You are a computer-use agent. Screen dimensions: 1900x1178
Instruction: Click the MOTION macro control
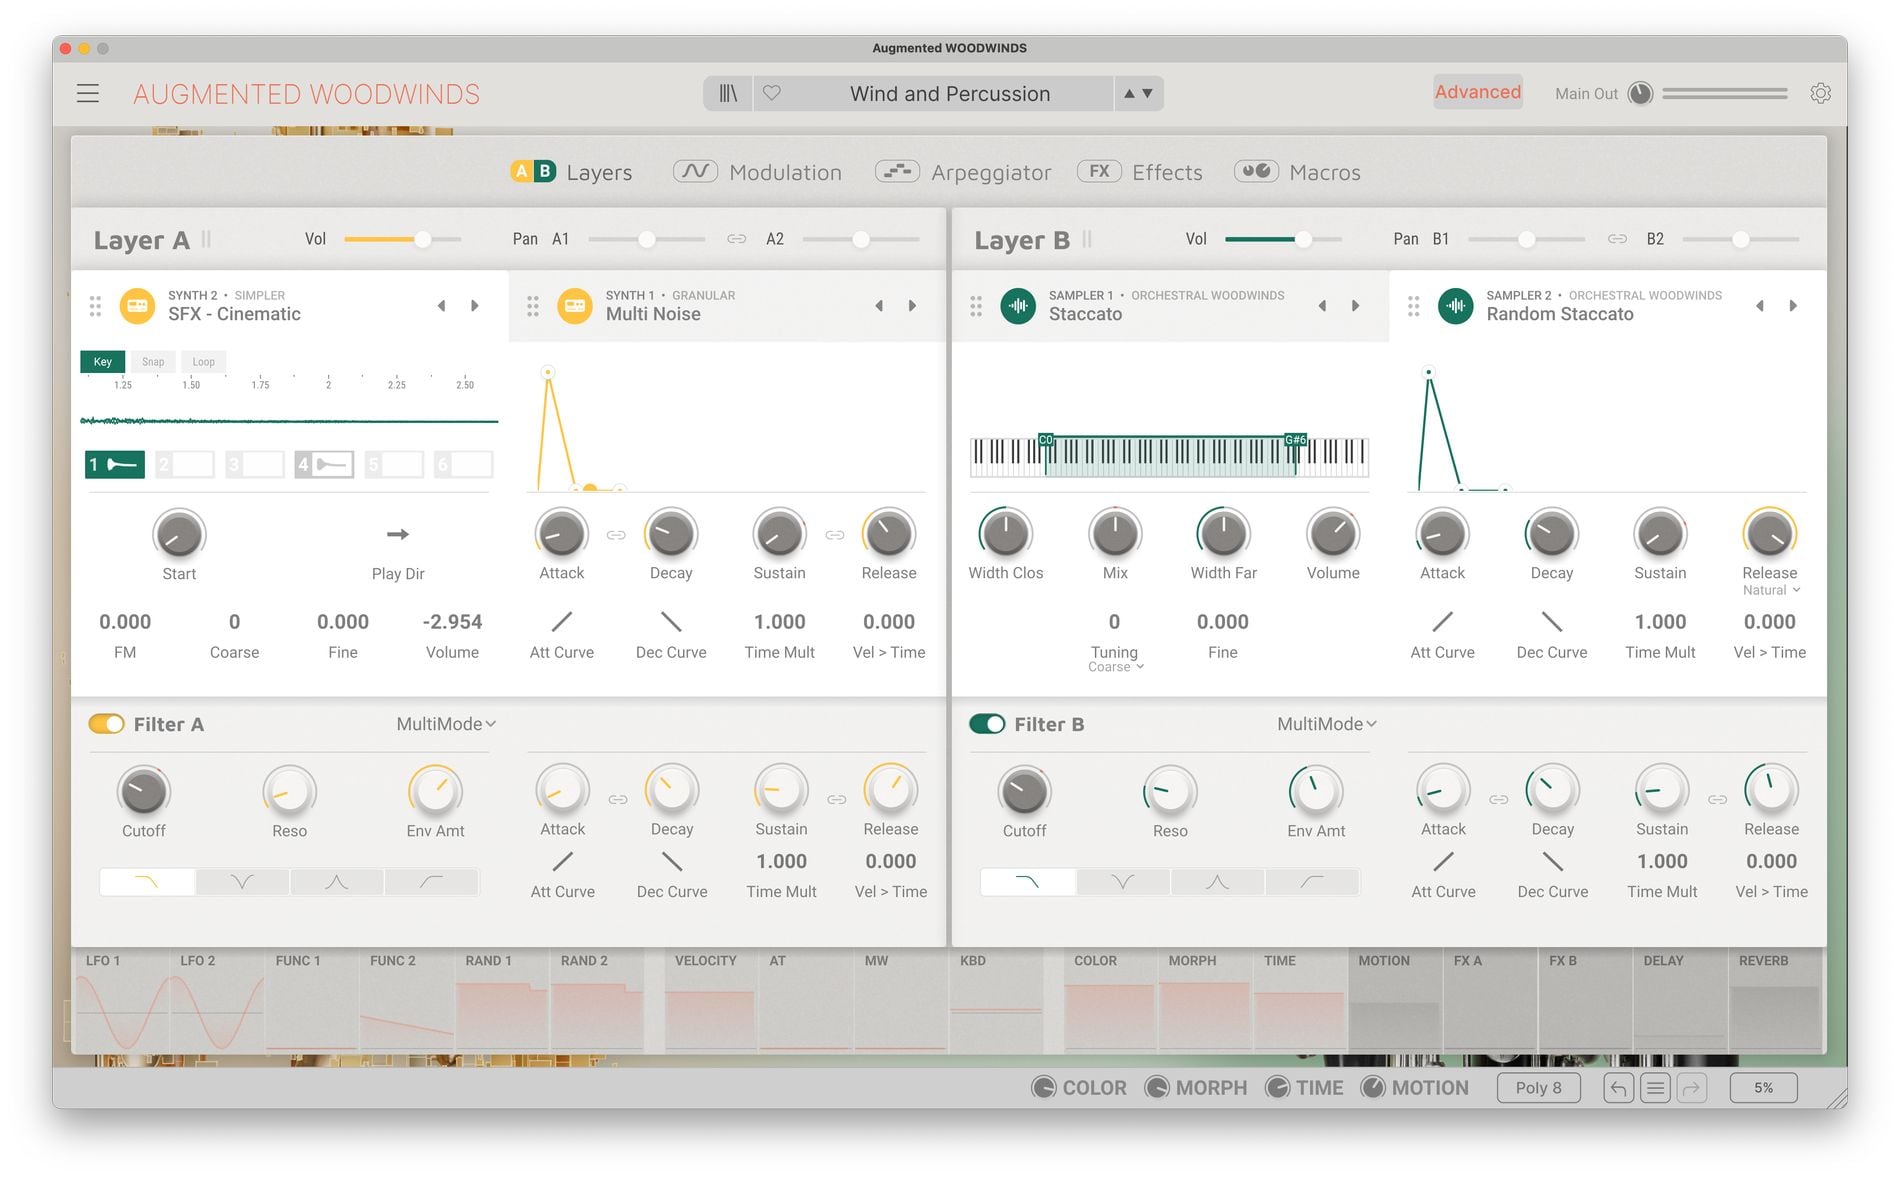pyautogui.click(x=1415, y=1088)
